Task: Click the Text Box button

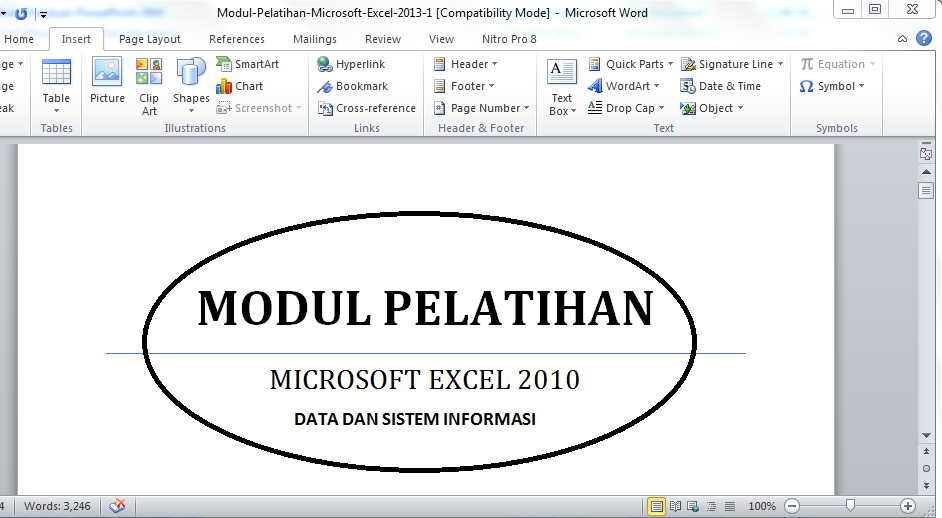Action: pos(562,86)
